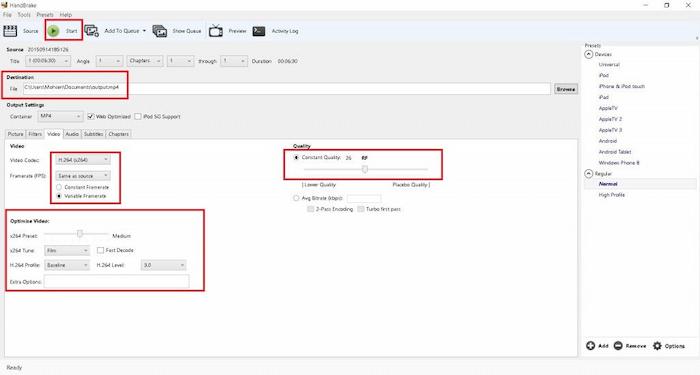
Task: Select the iPhone & iPod touch preset
Action: pos(621,86)
